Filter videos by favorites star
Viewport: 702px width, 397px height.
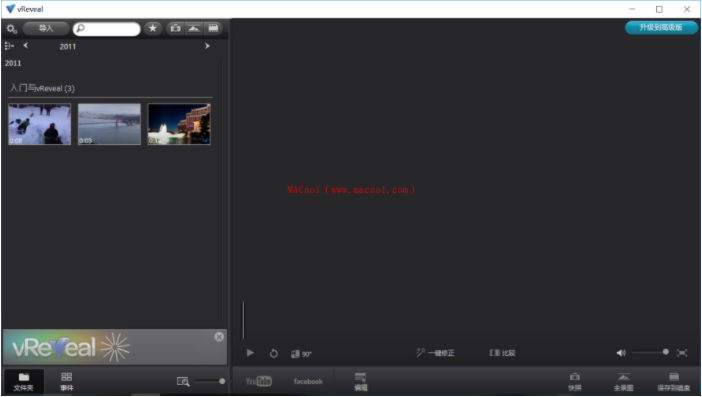coord(153,29)
